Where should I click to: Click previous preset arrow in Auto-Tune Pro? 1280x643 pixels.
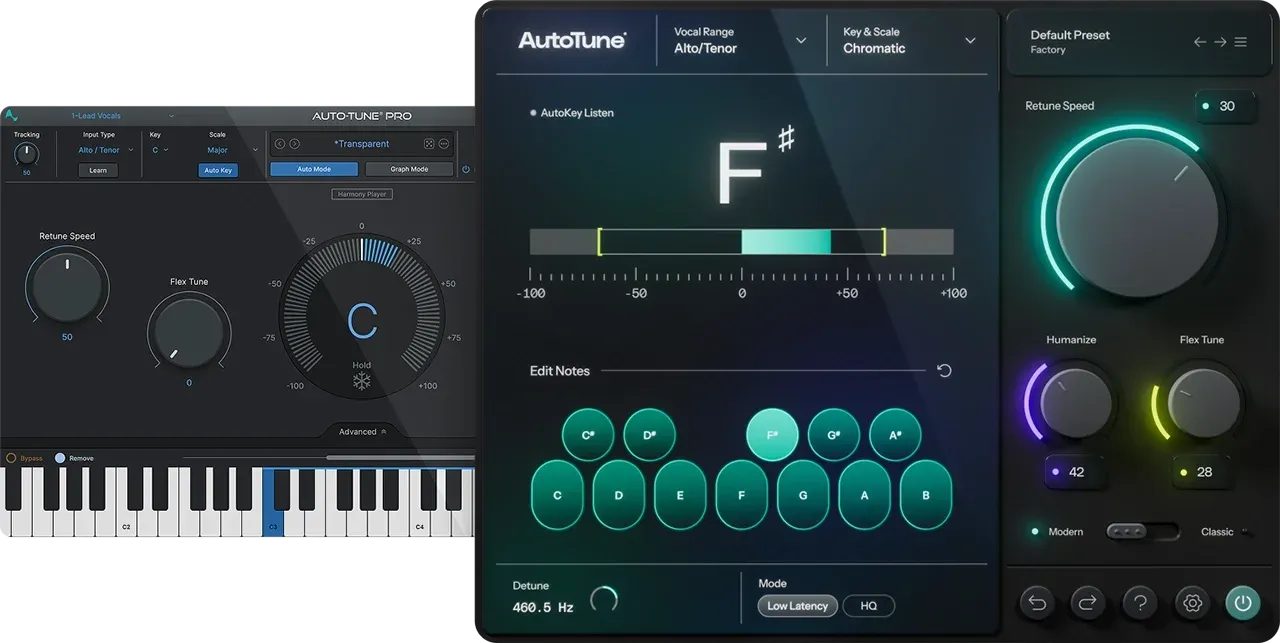tap(280, 144)
